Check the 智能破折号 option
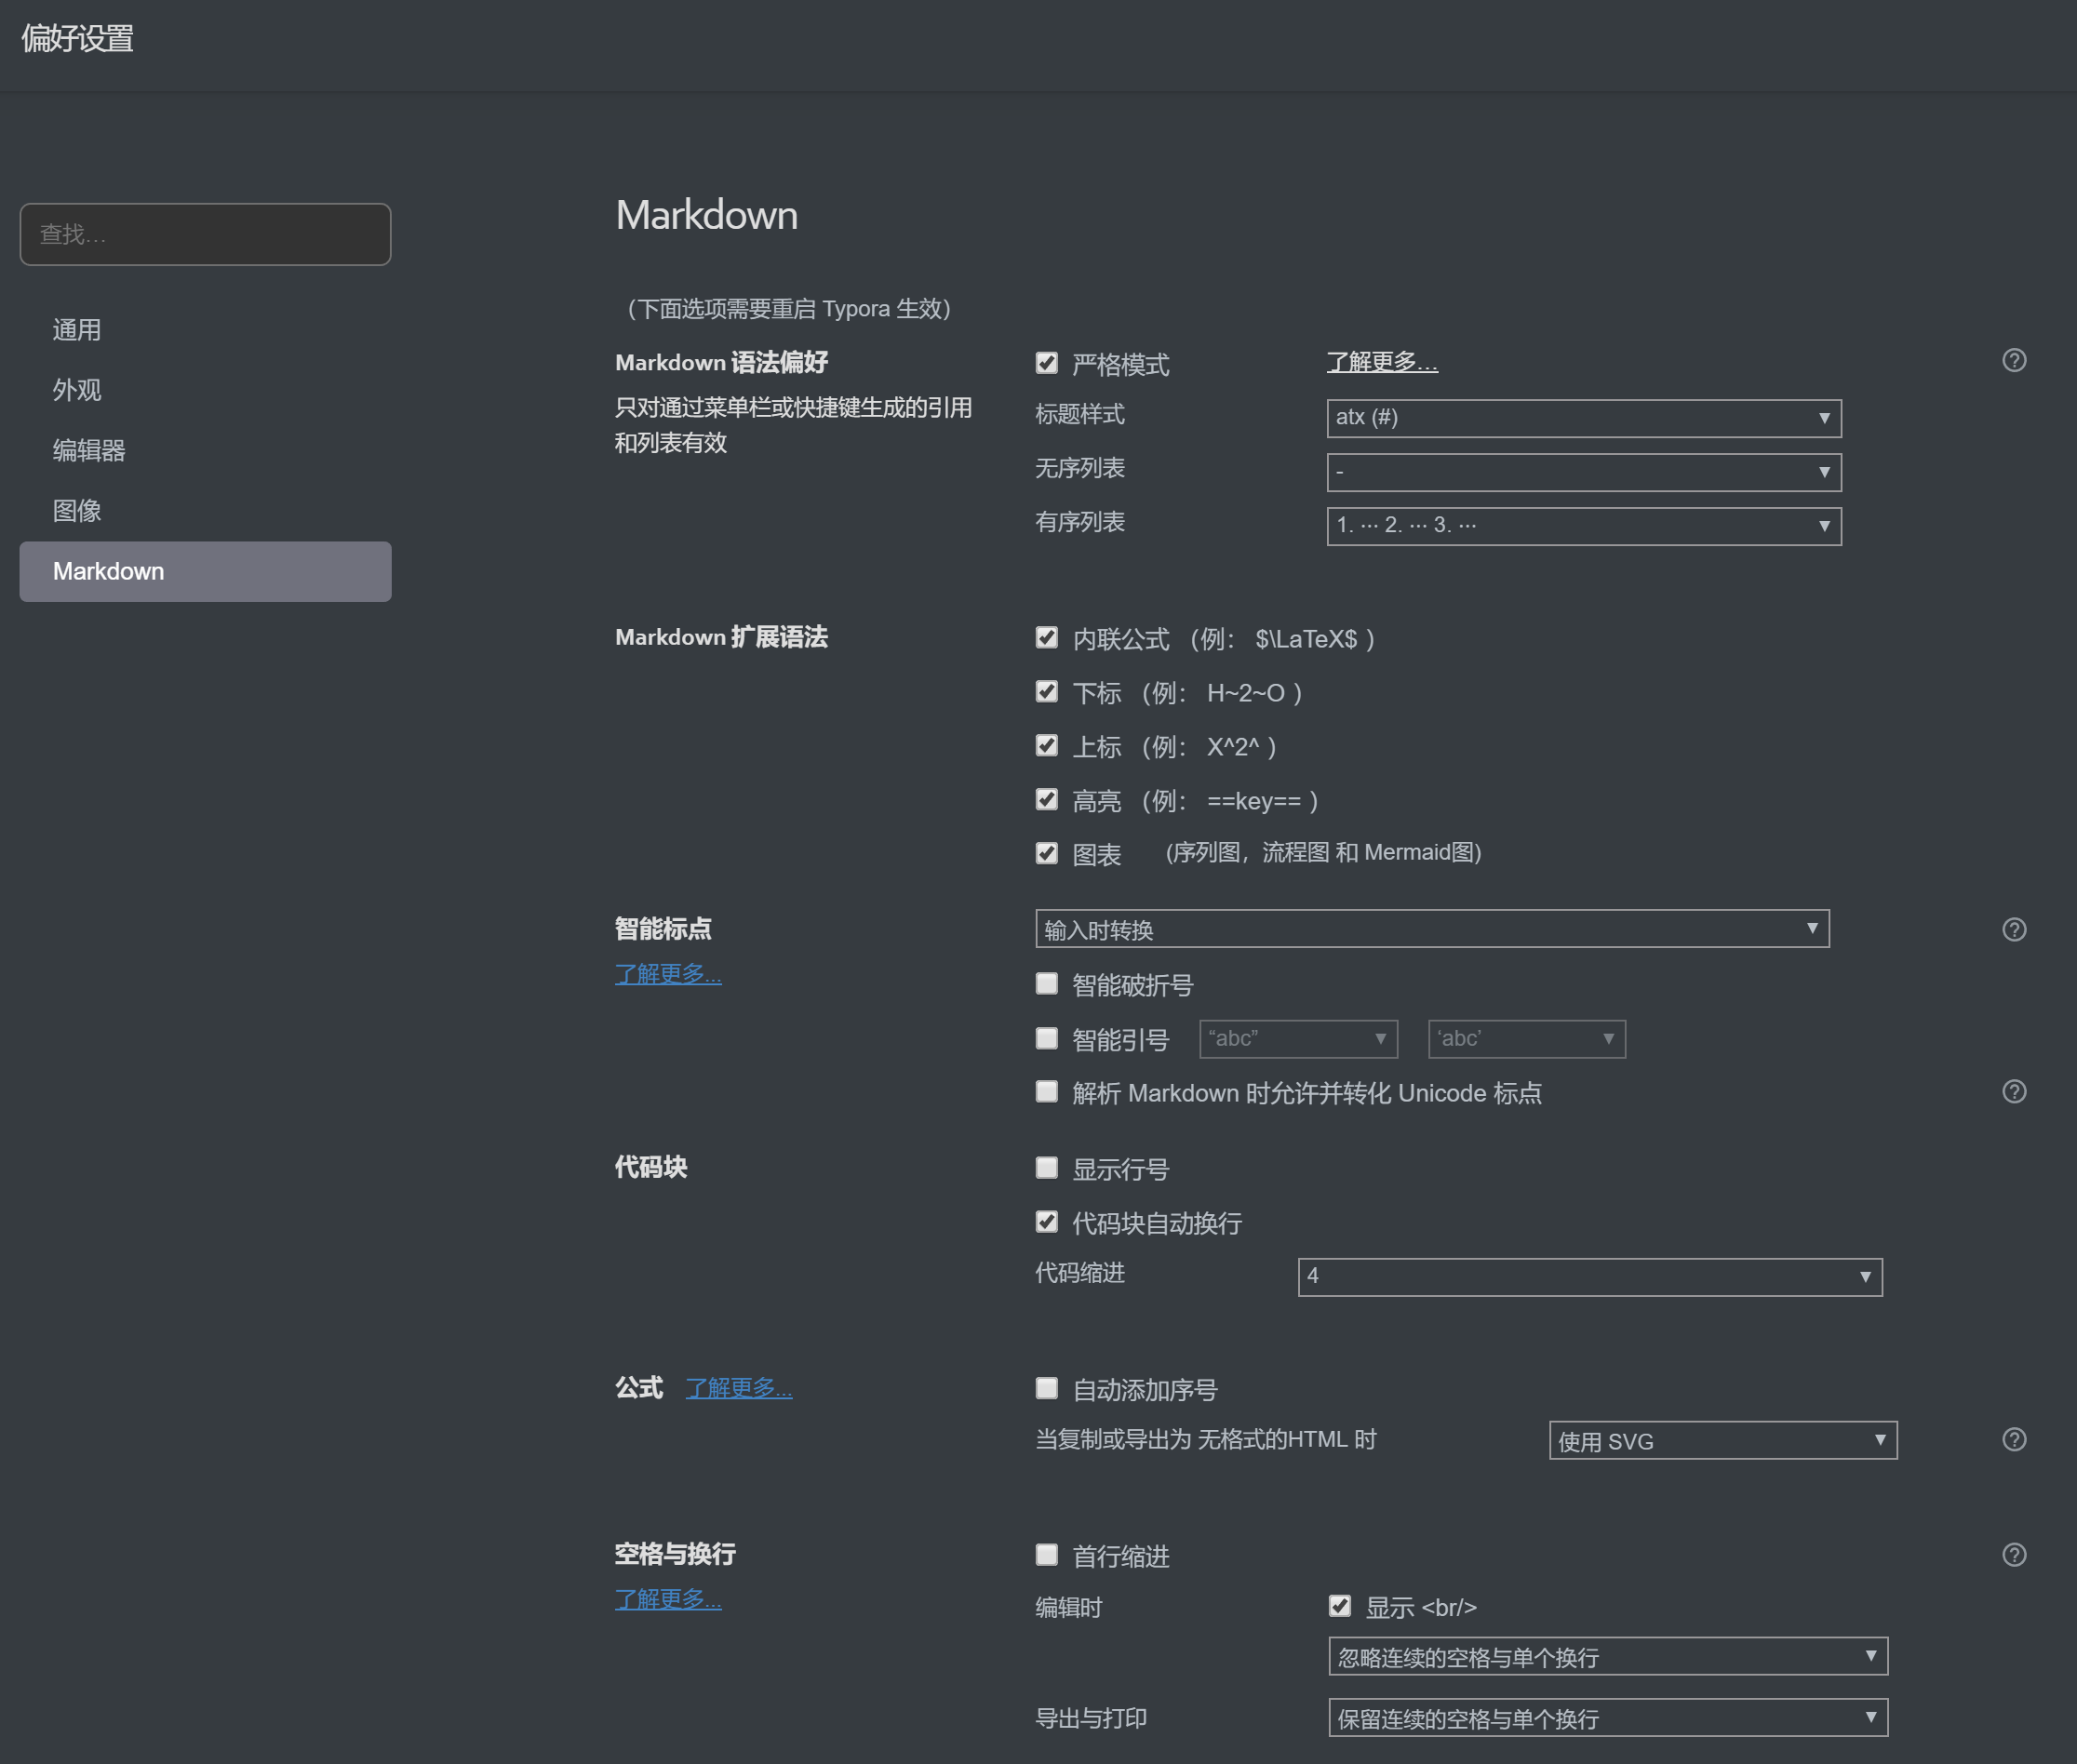This screenshot has height=1764, width=2077. click(1046, 984)
